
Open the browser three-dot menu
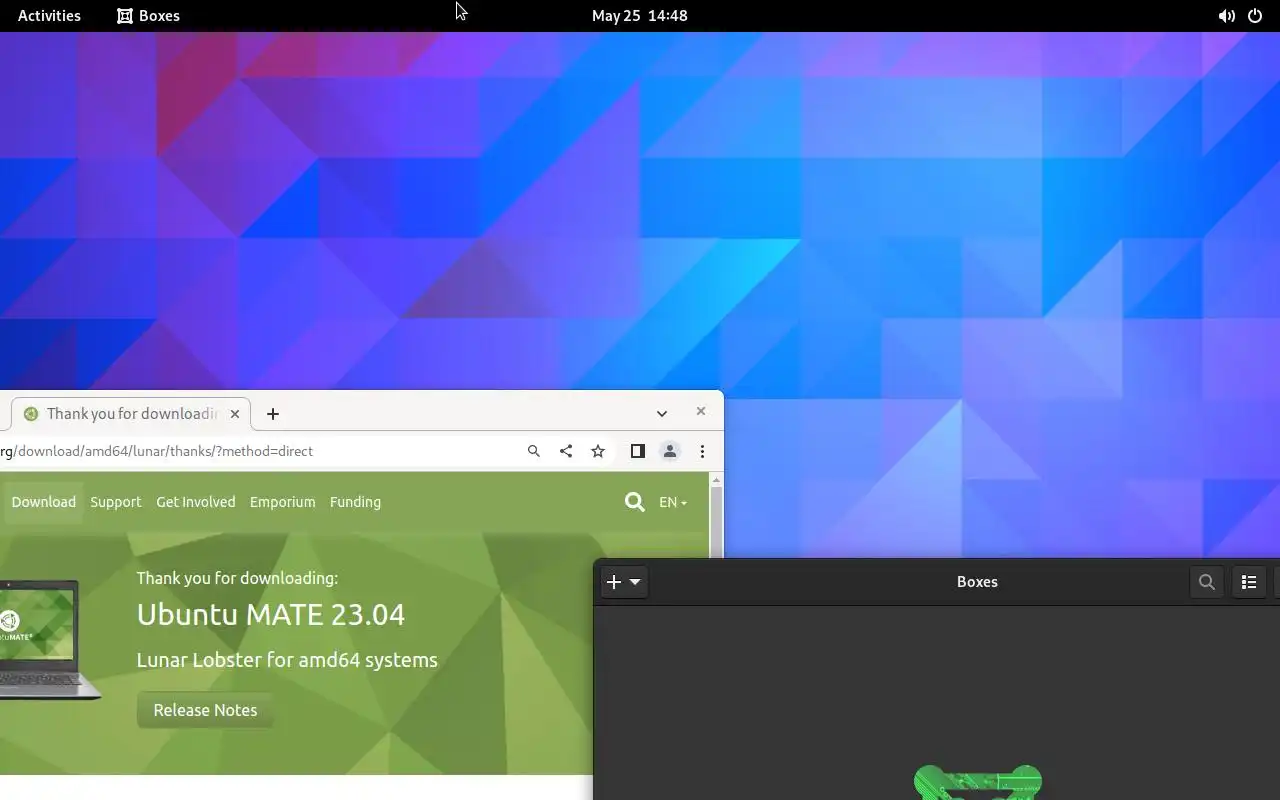tap(702, 451)
